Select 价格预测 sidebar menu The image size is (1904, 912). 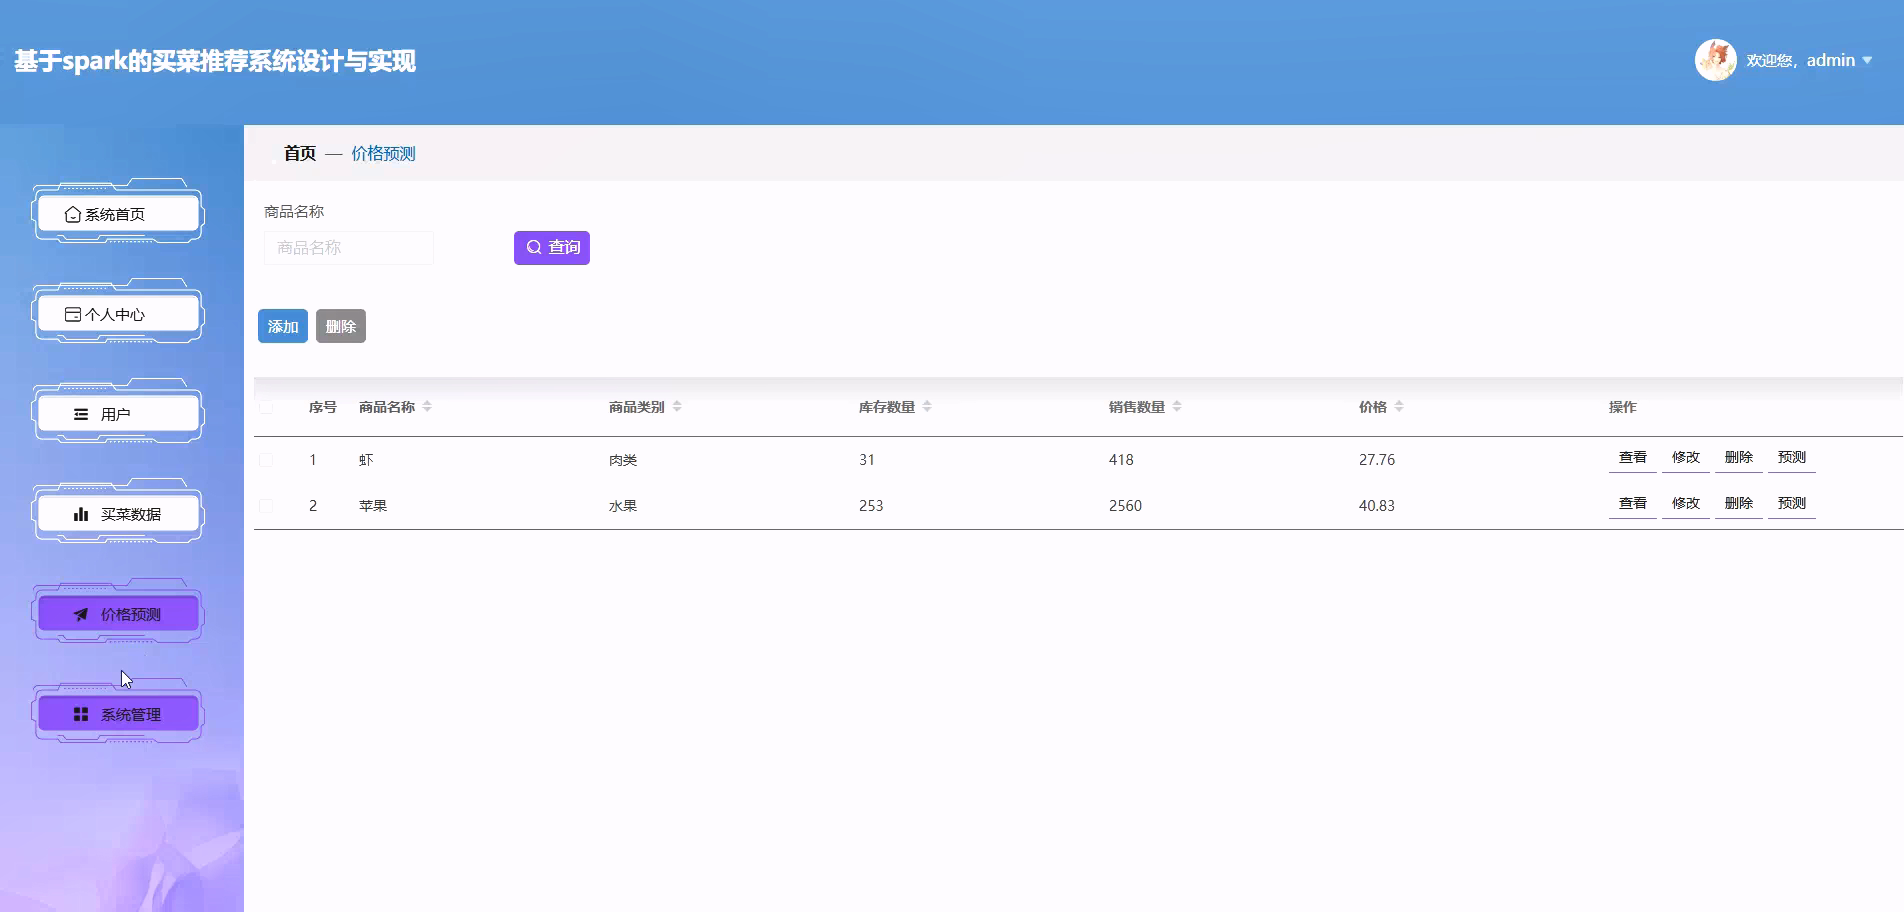[x=118, y=614]
